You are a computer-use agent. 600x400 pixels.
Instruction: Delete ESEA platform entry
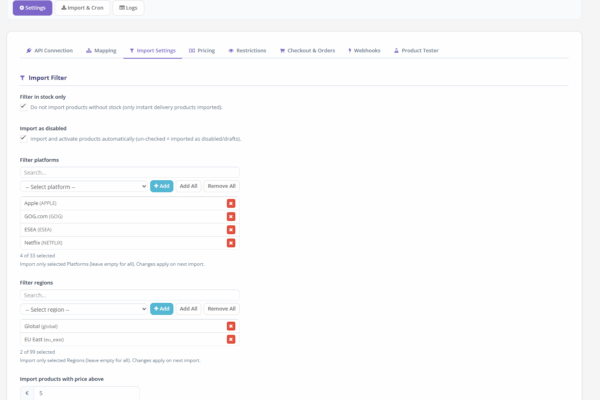pyautogui.click(x=231, y=229)
